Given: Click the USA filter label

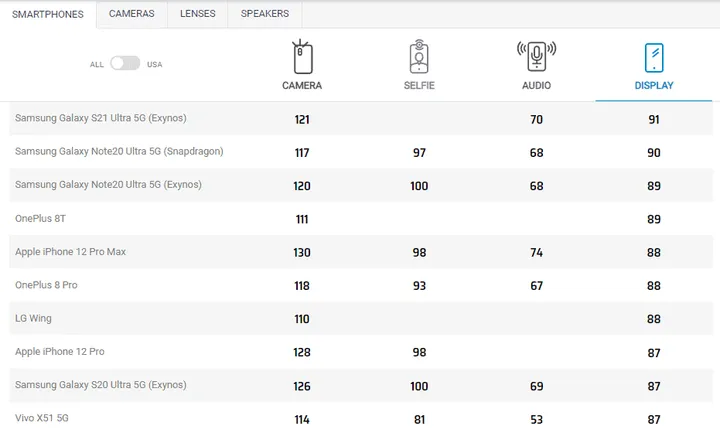Looking at the screenshot, I should 155,64.
